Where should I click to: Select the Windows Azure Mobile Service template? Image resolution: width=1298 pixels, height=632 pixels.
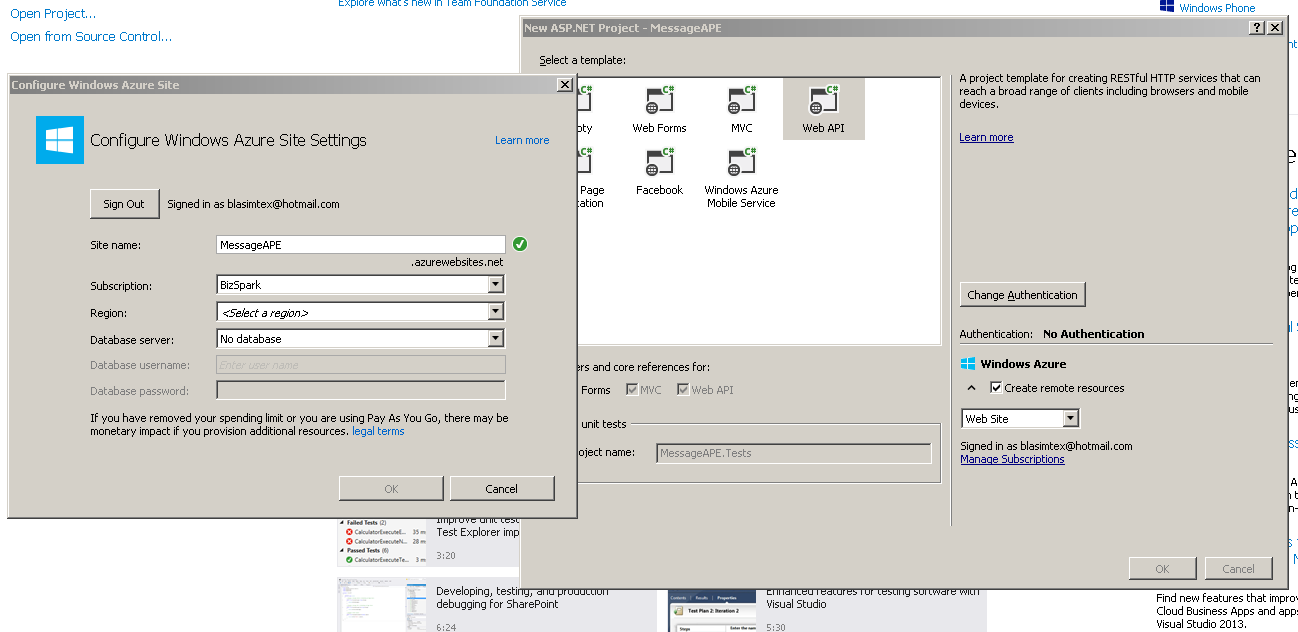(741, 163)
